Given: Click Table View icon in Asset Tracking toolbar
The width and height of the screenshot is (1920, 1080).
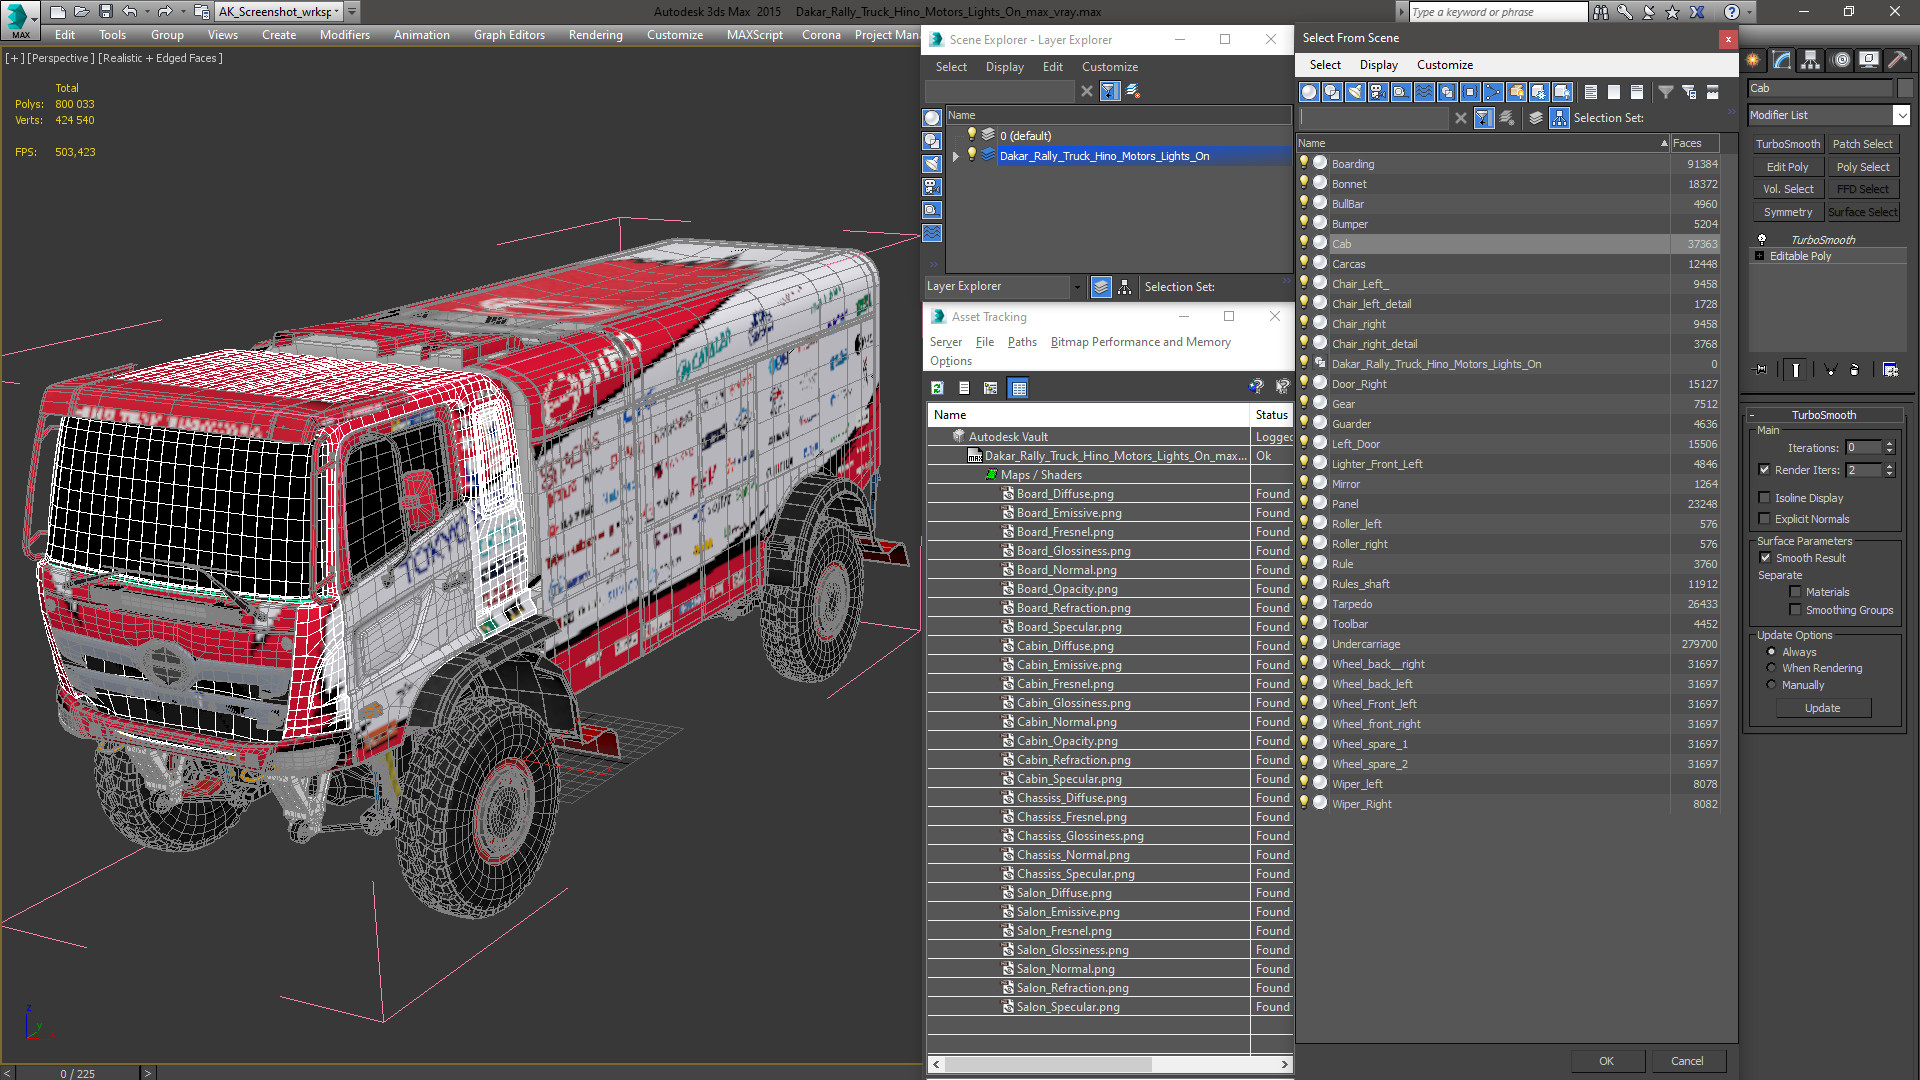Looking at the screenshot, I should pos(1019,388).
